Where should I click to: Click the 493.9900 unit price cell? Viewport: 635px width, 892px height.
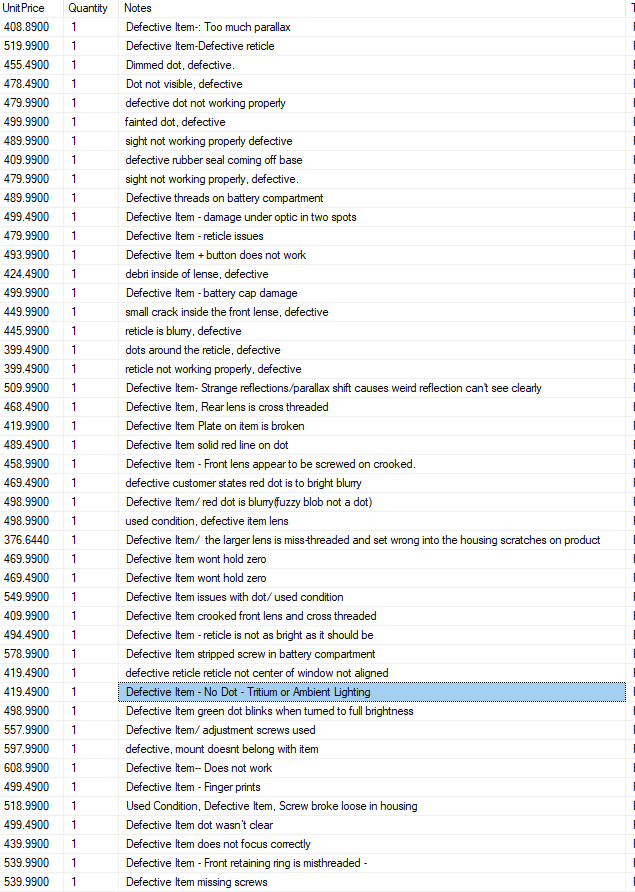pos(31,255)
